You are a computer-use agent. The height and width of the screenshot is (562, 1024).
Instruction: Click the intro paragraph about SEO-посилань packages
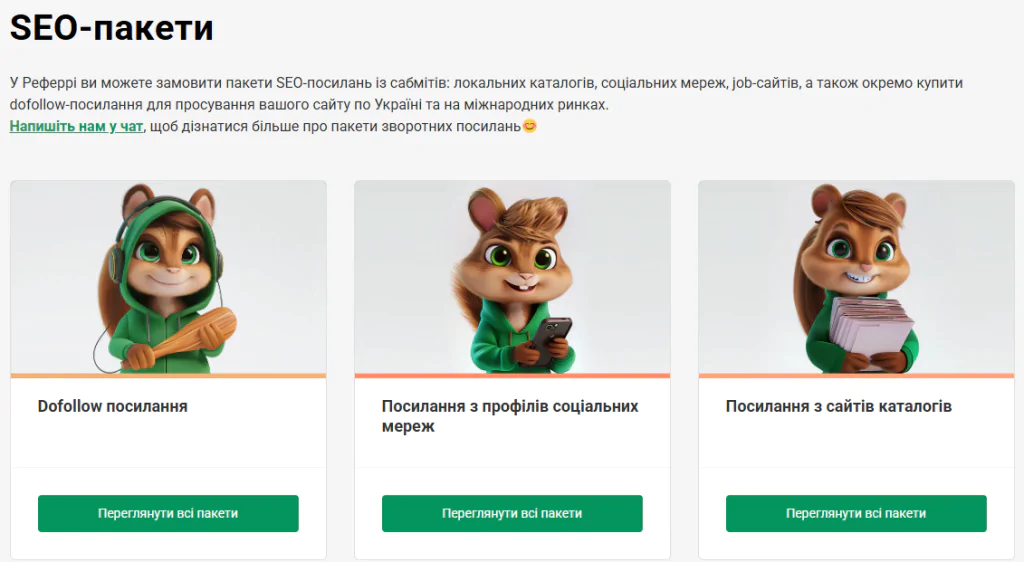(x=486, y=93)
